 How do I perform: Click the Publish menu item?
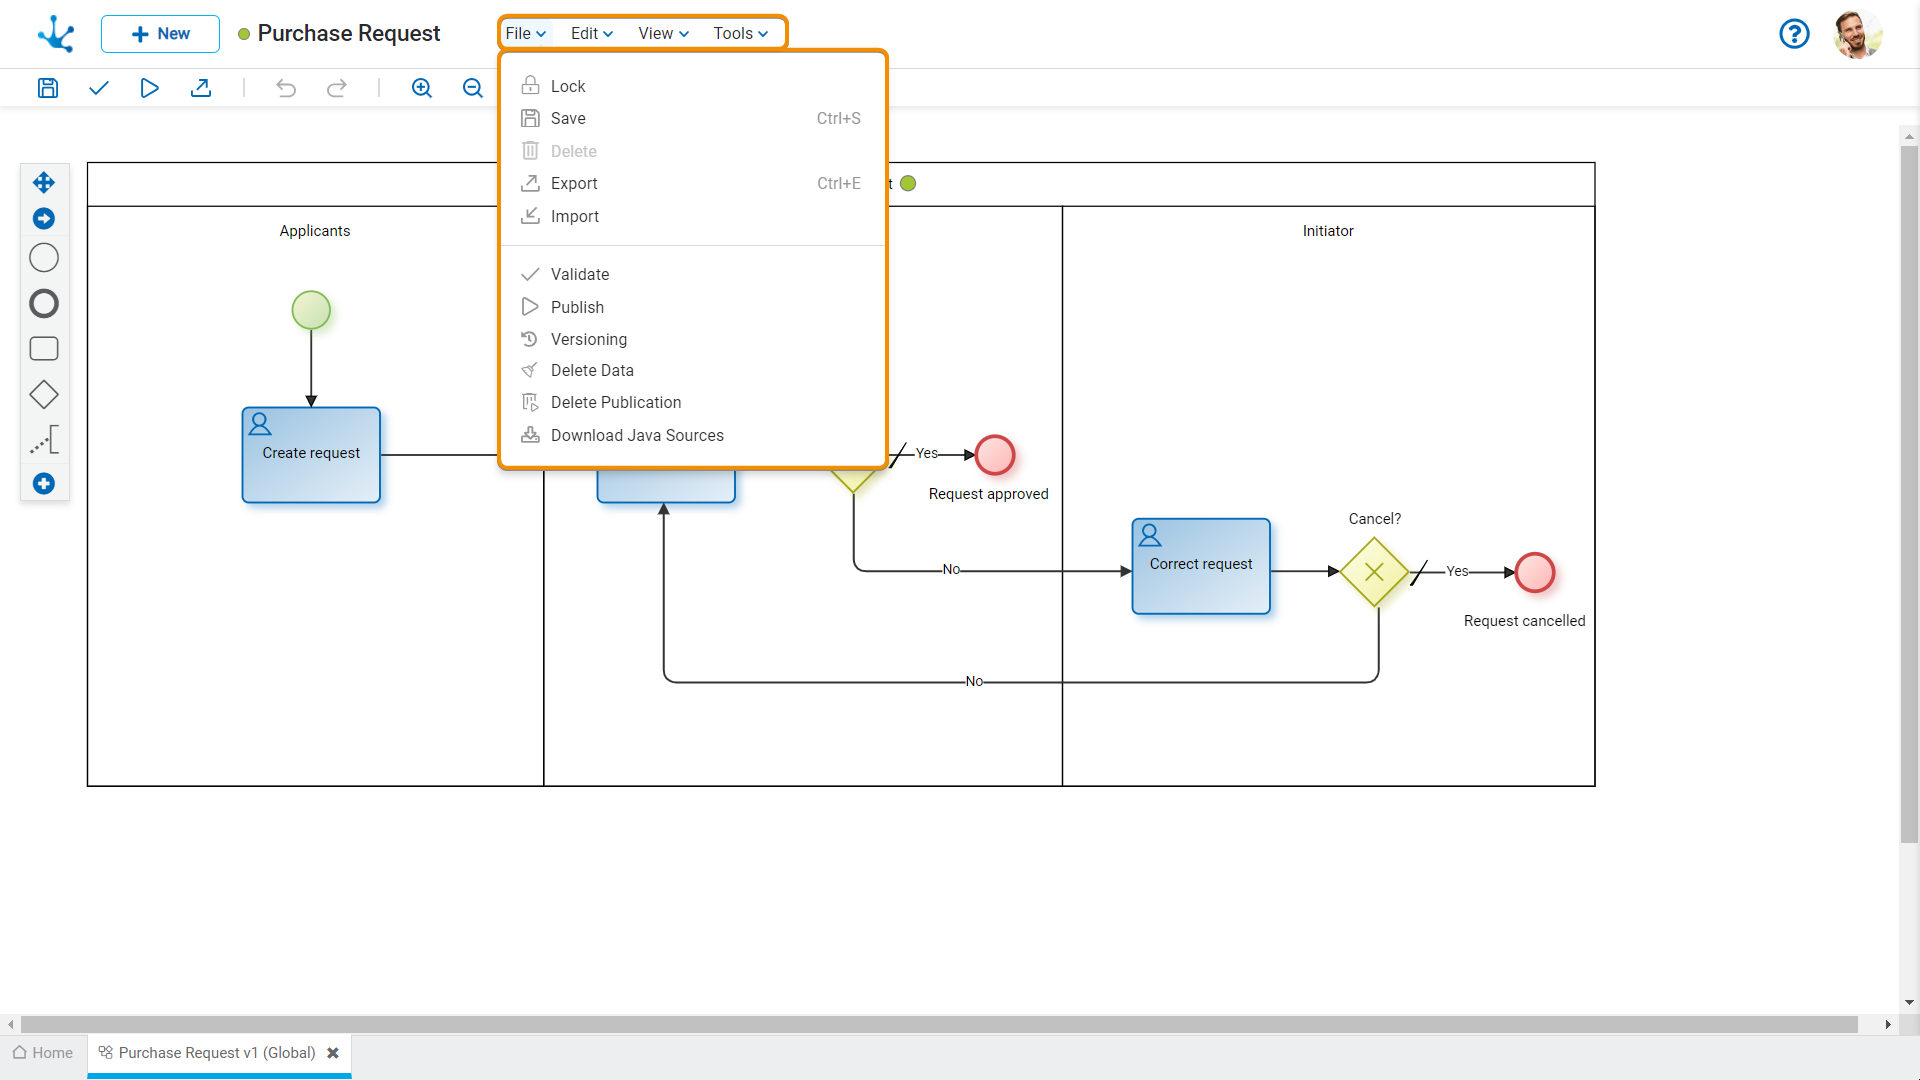tap(578, 306)
